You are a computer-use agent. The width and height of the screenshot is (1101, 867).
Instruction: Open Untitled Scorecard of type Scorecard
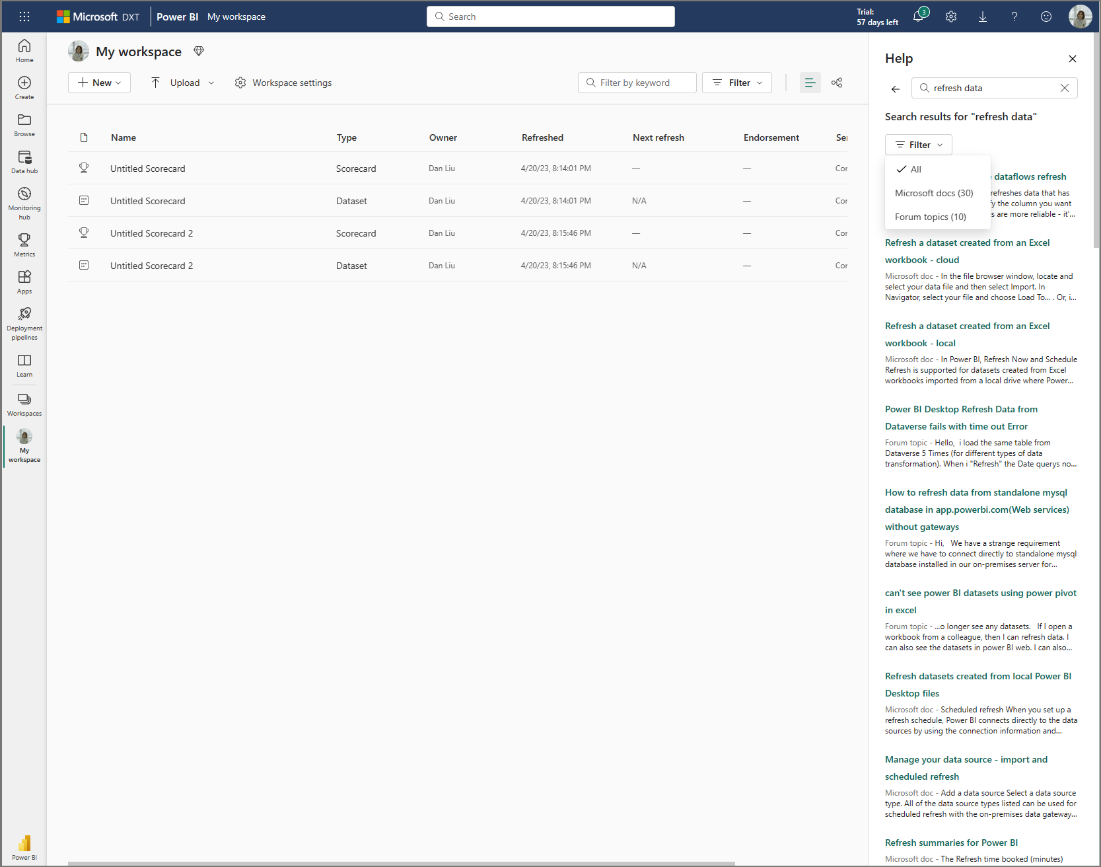click(147, 168)
